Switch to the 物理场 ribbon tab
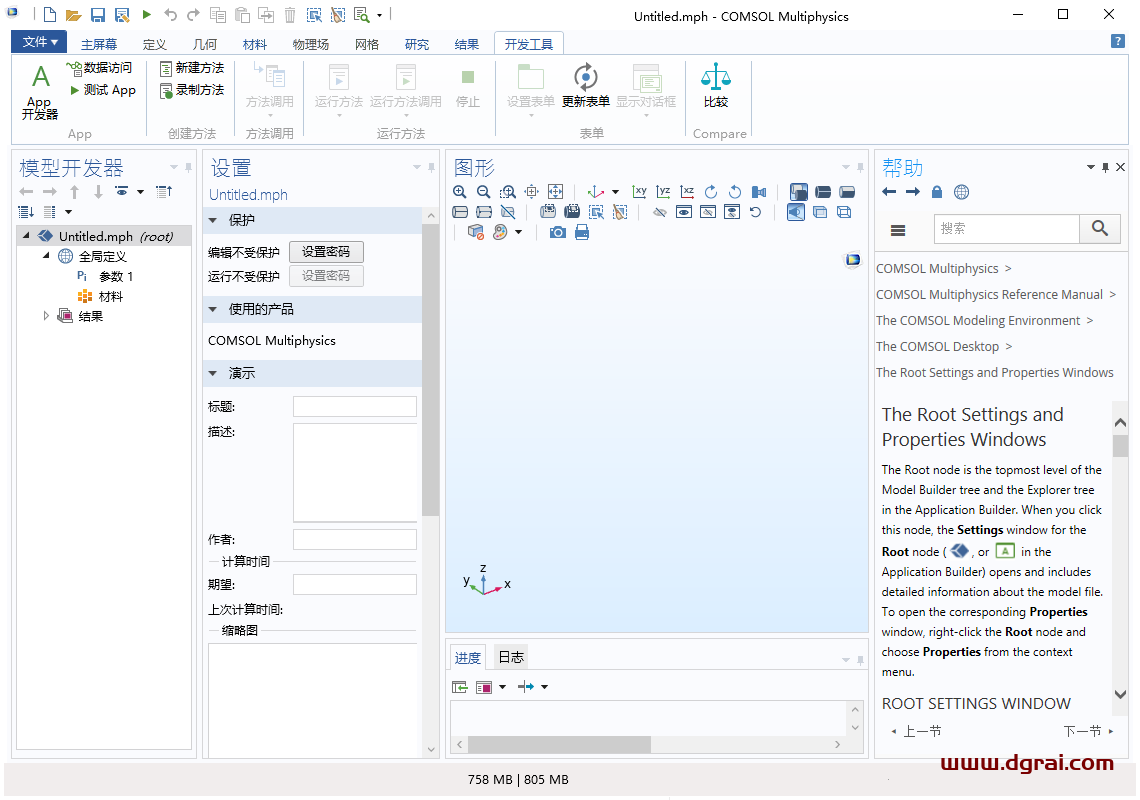 (310, 44)
